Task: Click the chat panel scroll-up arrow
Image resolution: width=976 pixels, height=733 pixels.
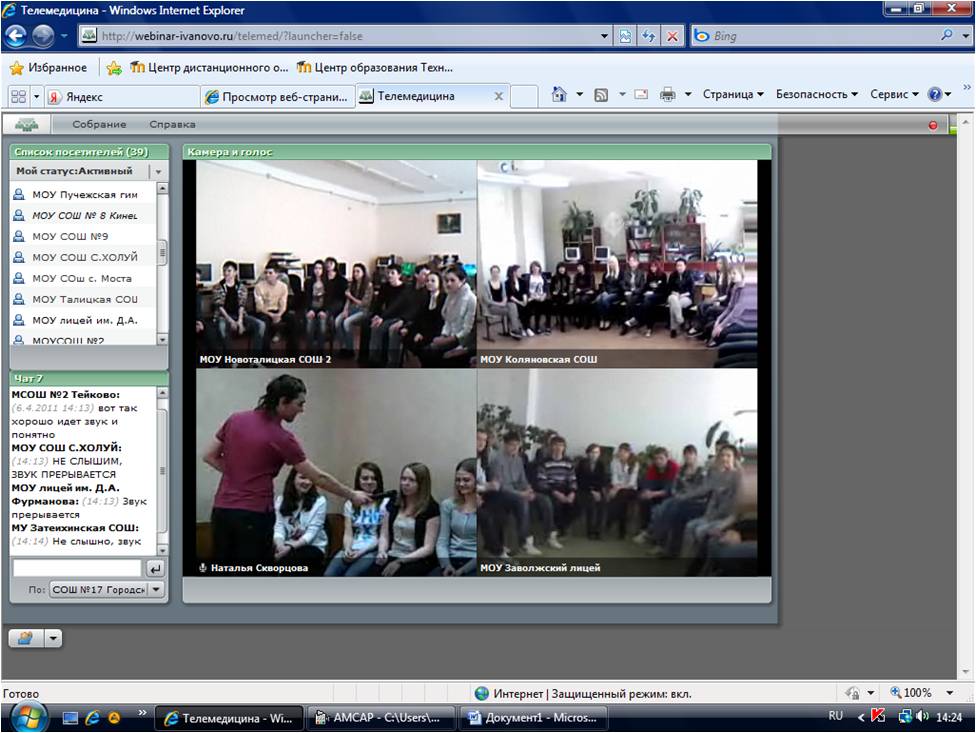Action: point(162,393)
